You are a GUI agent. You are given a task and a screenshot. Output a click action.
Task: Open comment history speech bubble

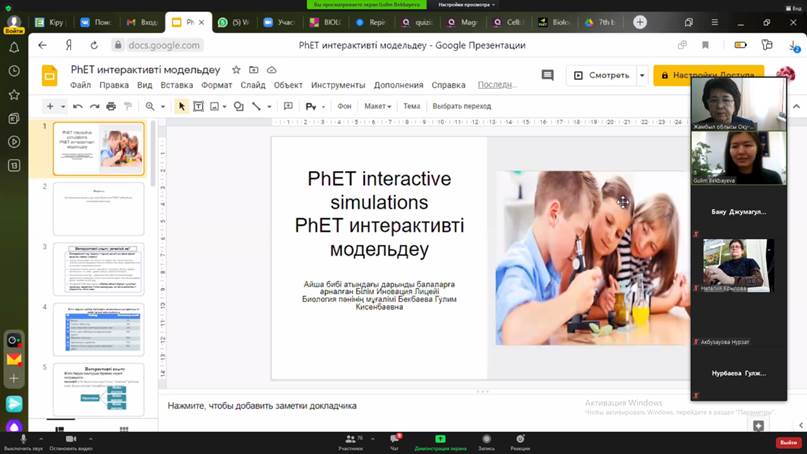click(x=548, y=75)
